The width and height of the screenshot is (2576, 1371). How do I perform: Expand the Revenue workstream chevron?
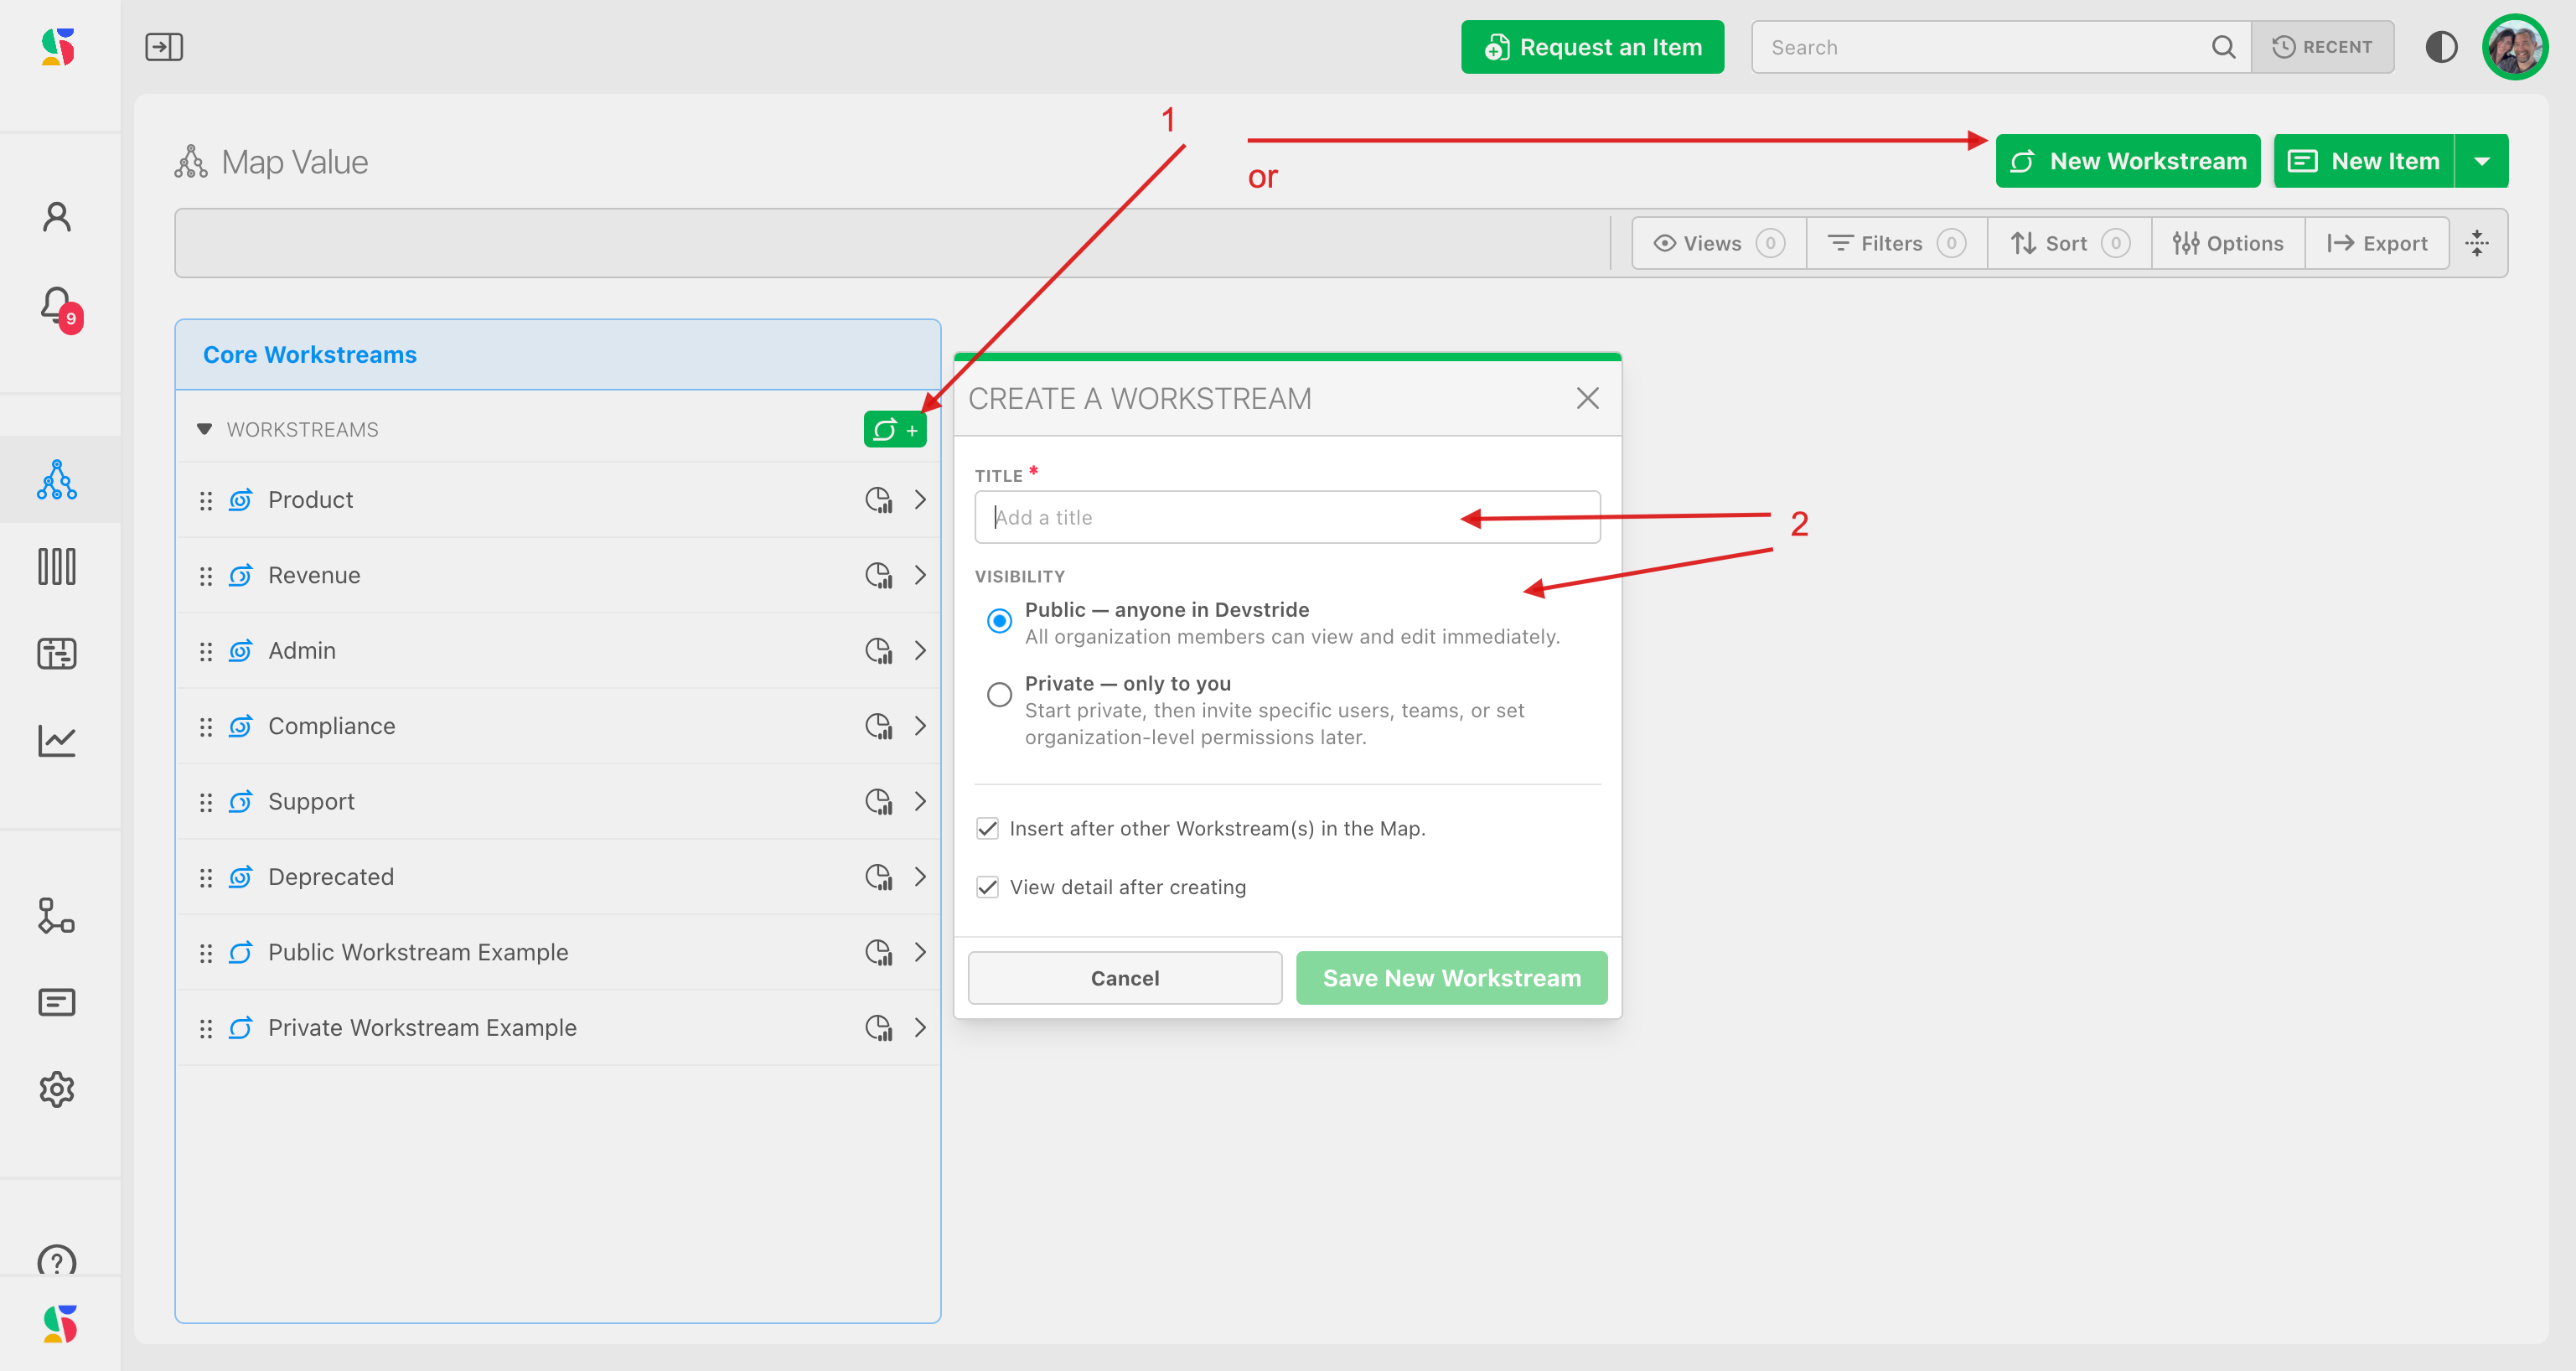pos(920,575)
